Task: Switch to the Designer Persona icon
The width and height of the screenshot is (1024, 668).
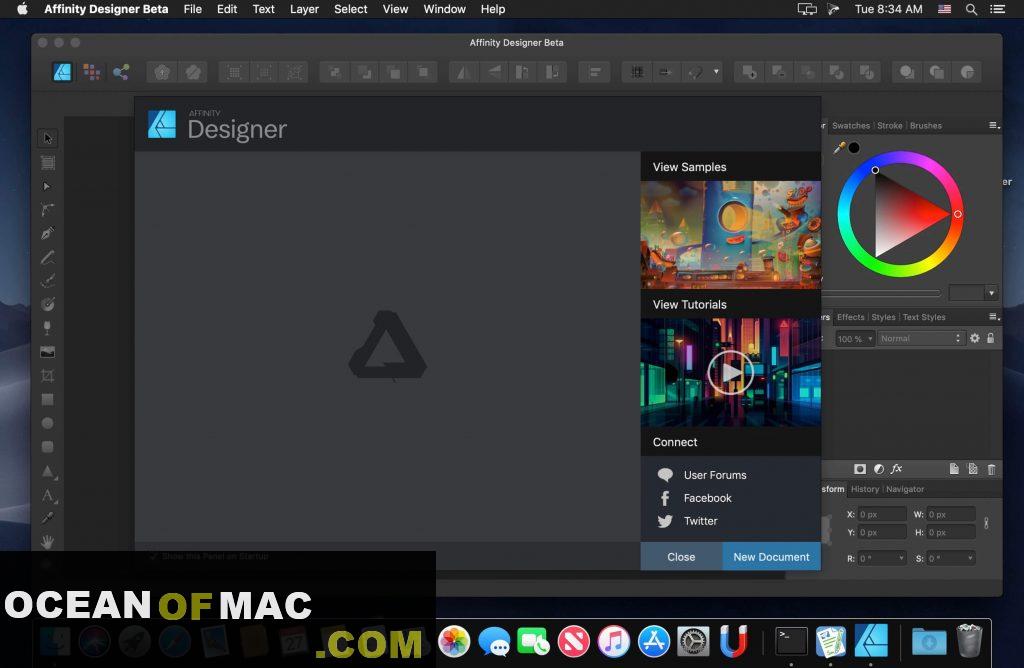Action: point(62,72)
